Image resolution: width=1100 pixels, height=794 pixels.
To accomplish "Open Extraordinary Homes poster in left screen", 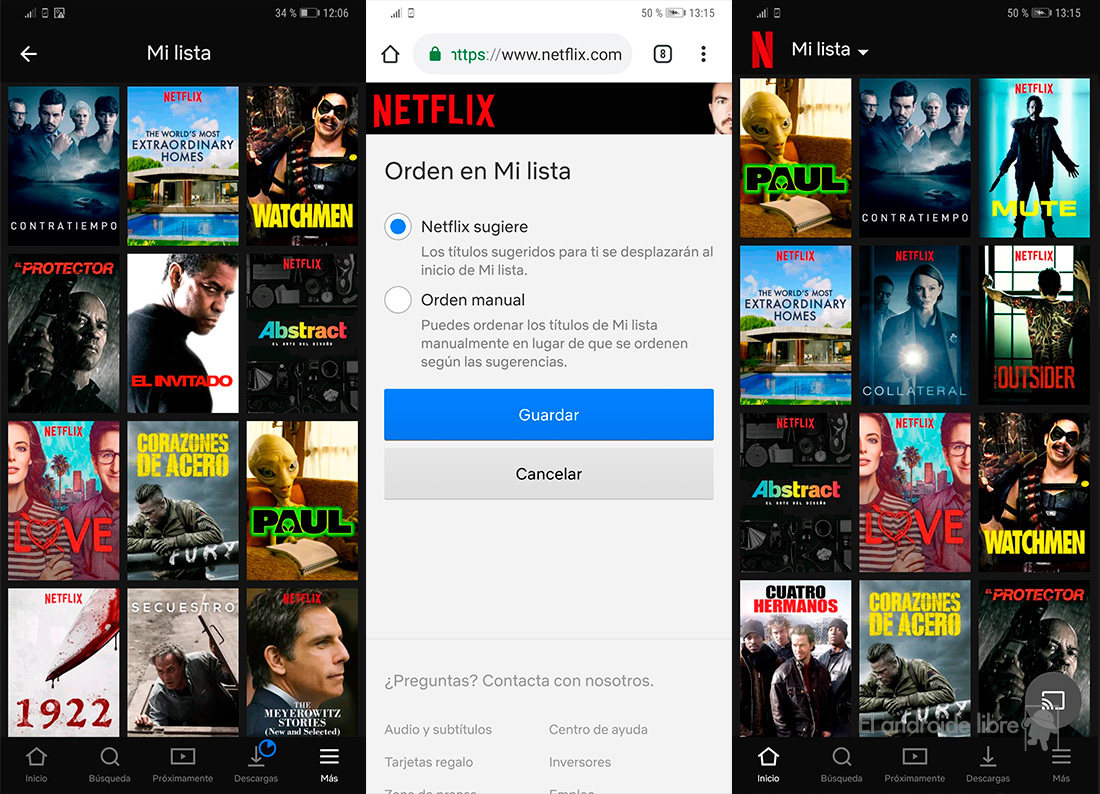I will click(183, 166).
